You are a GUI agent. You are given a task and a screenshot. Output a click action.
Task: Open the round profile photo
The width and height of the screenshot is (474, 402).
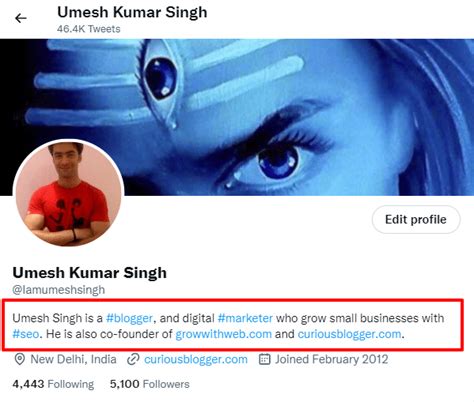[68, 193]
